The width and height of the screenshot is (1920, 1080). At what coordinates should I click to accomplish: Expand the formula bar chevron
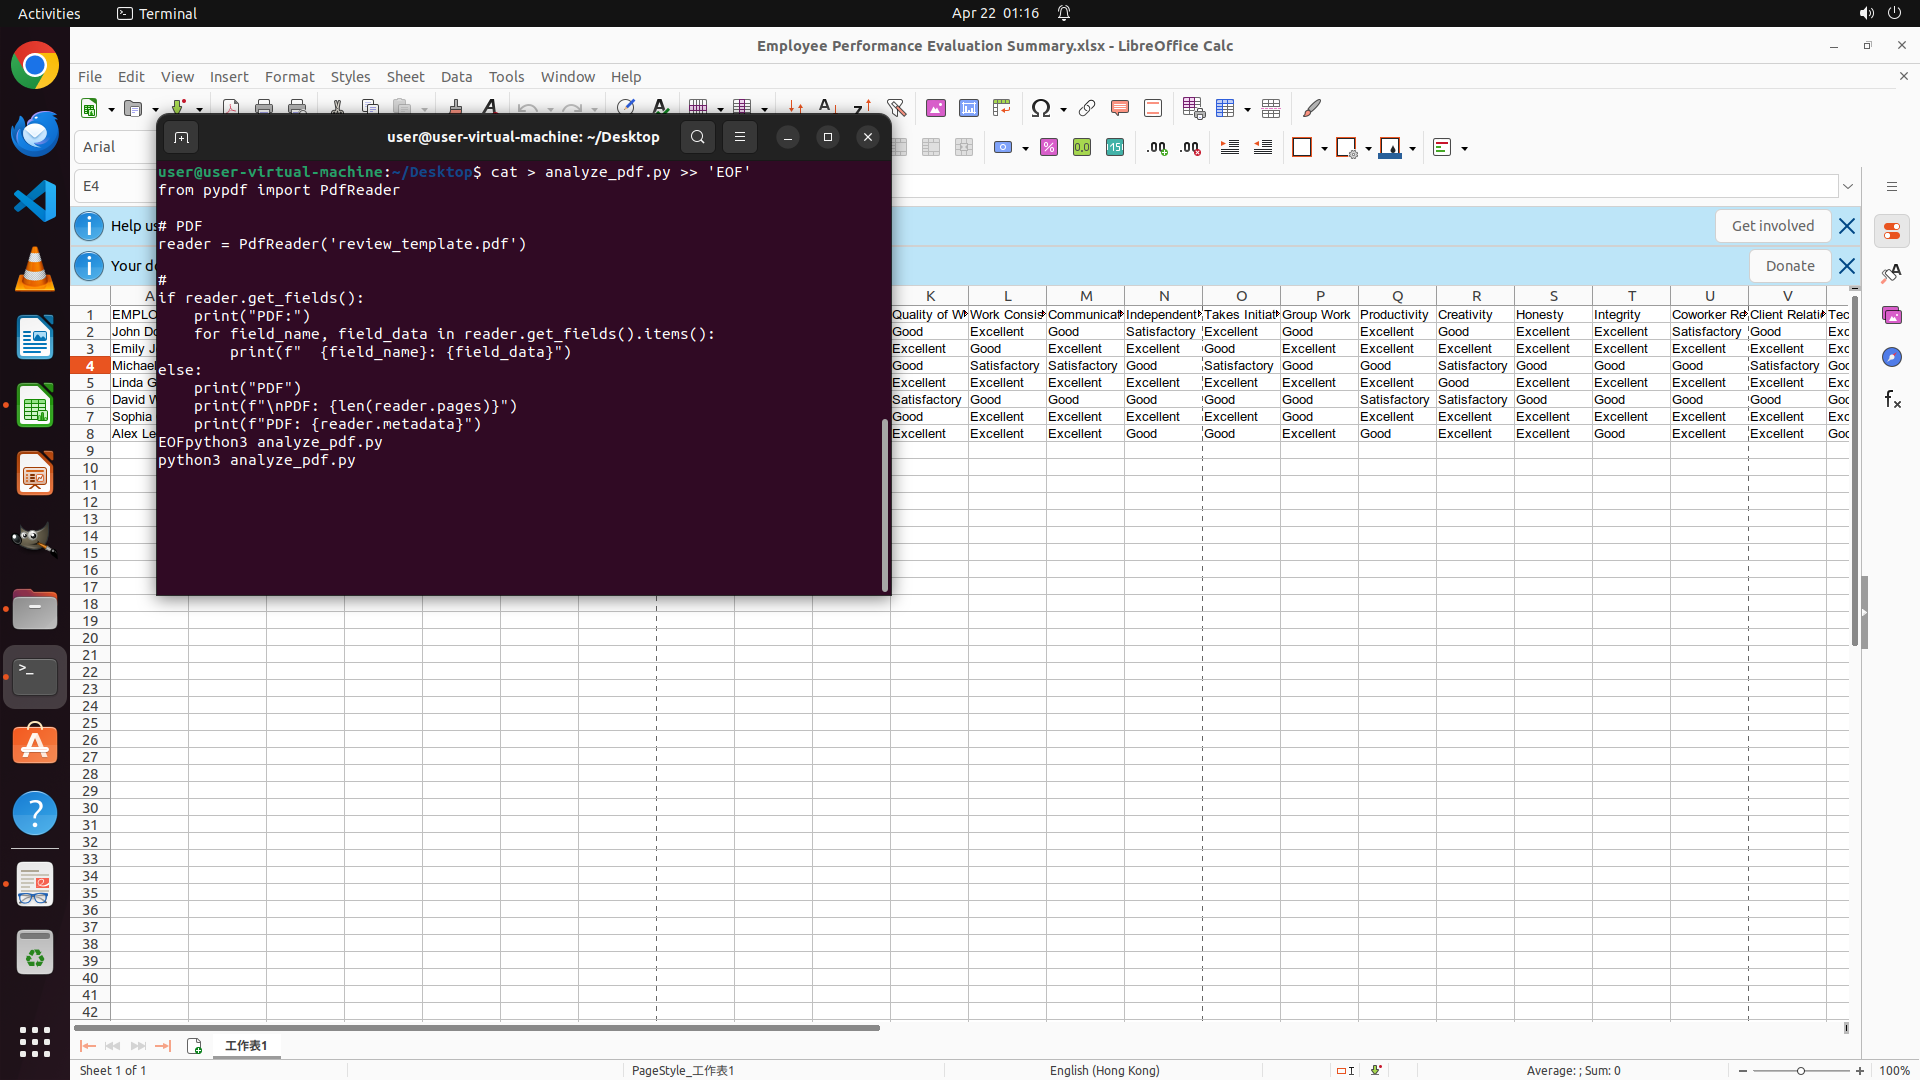point(1848,186)
